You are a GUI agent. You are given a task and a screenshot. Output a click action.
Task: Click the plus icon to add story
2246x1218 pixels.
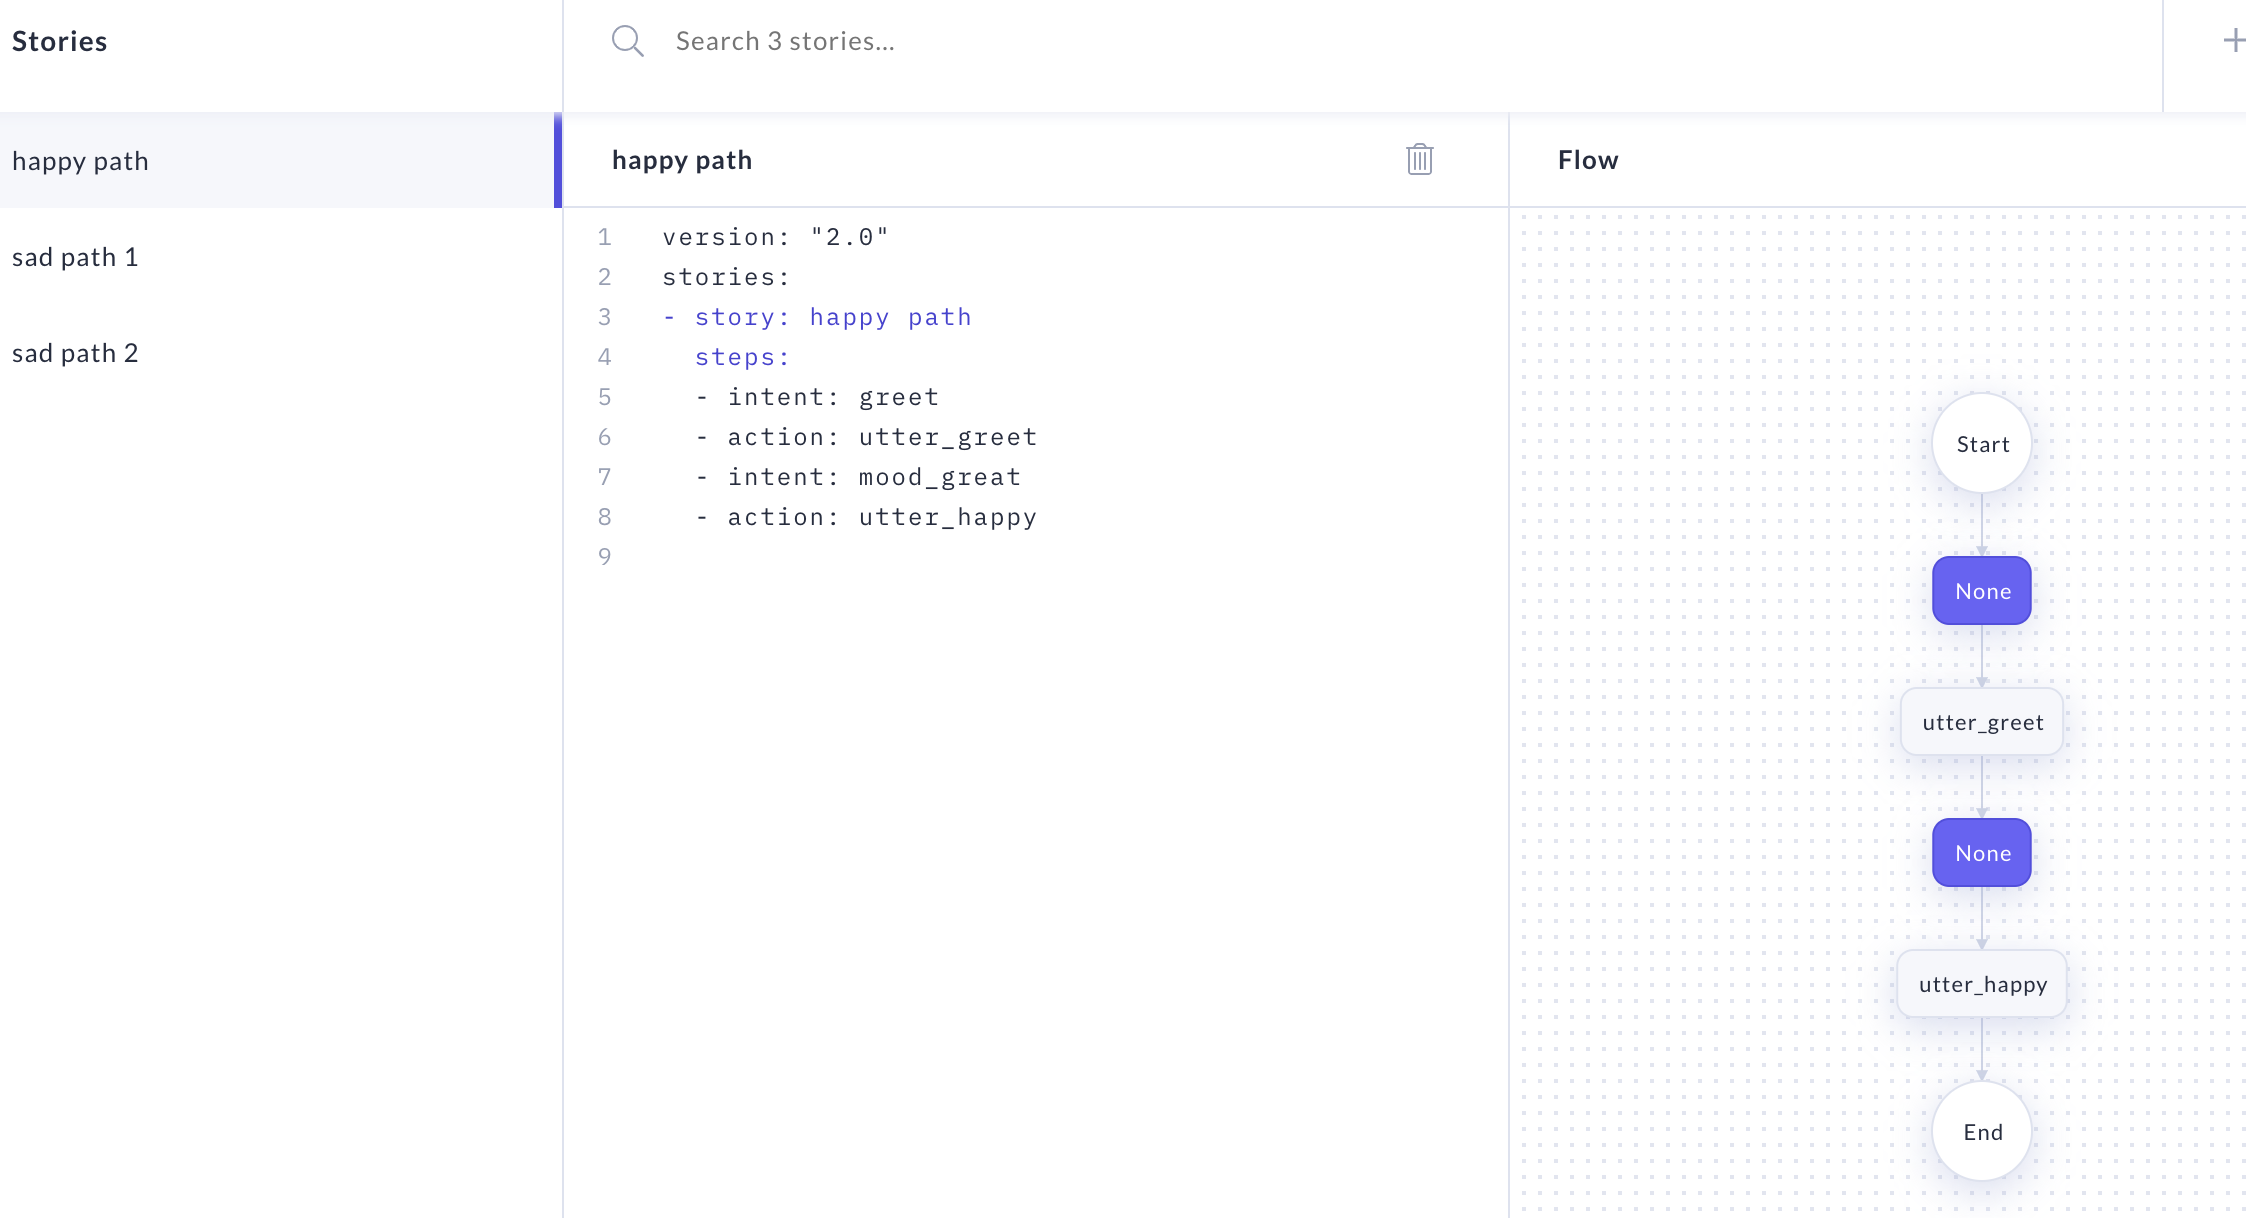click(x=2233, y=41)
